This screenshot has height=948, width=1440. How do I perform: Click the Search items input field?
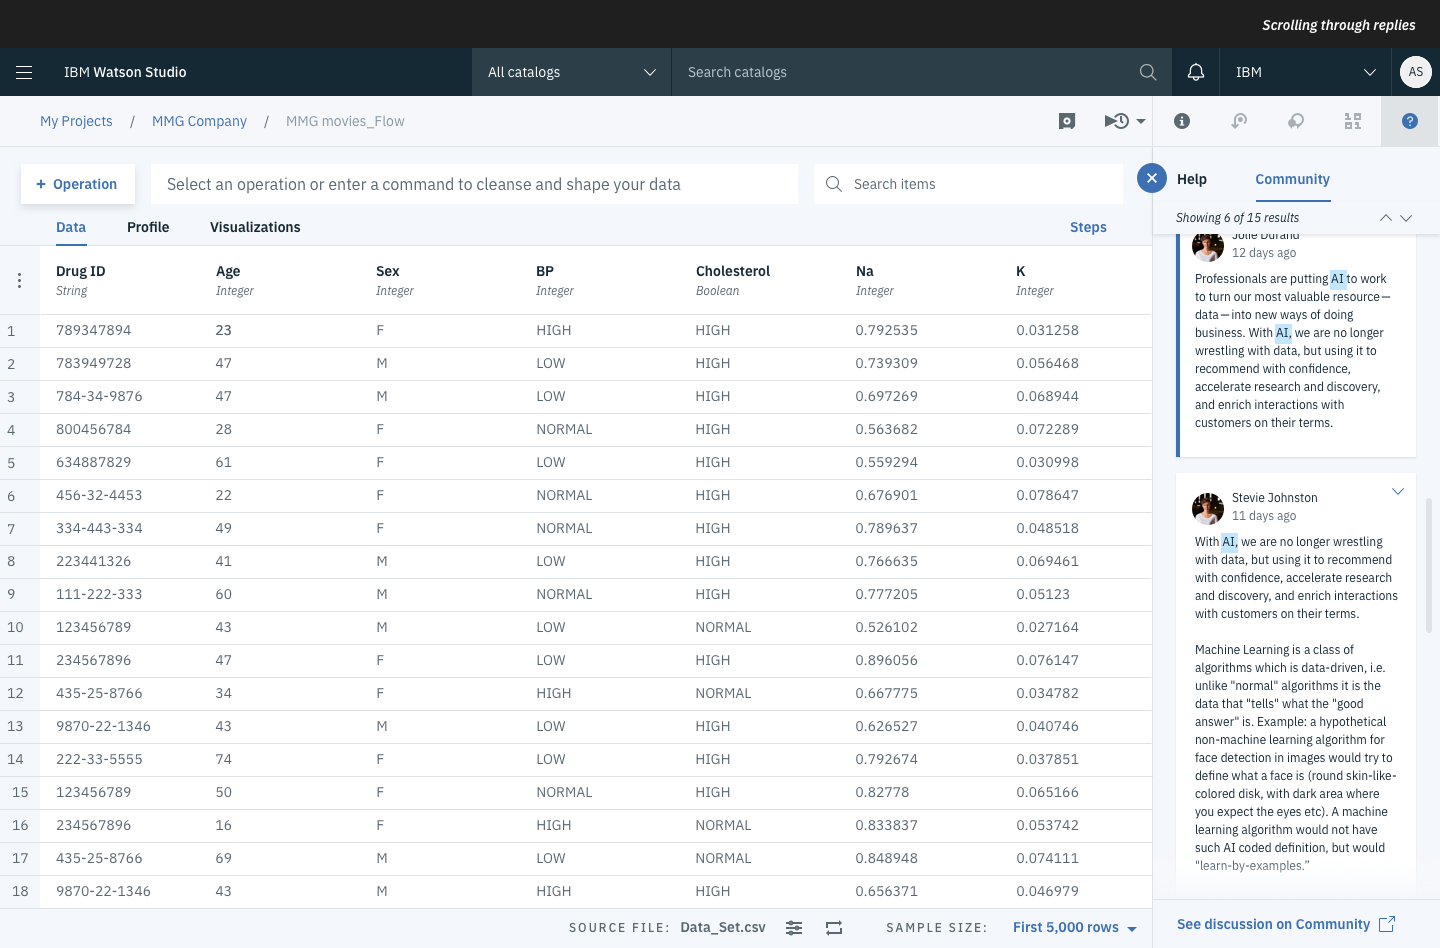point(980,184)
